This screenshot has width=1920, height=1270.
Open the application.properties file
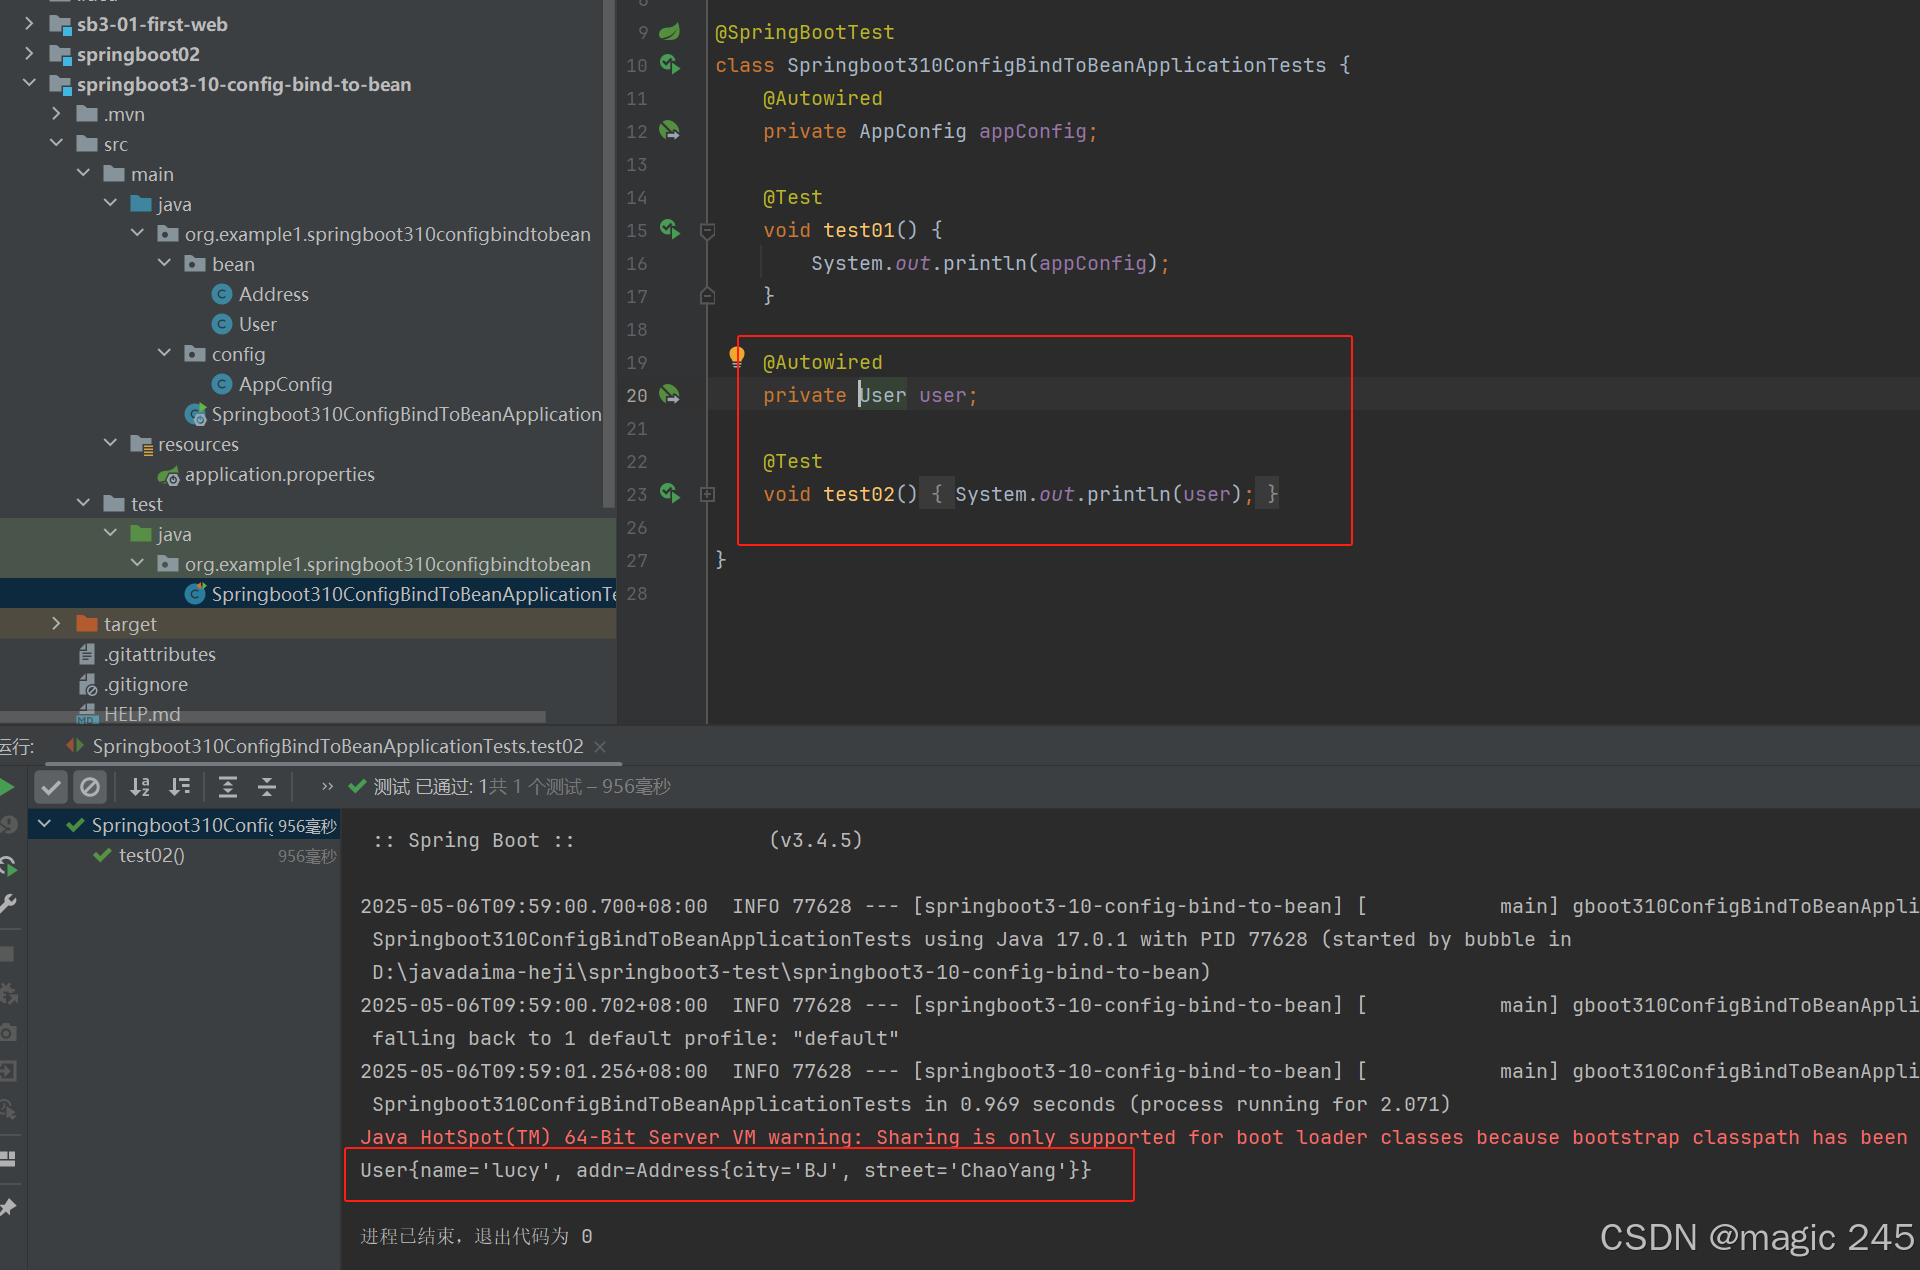click(279, 474)
